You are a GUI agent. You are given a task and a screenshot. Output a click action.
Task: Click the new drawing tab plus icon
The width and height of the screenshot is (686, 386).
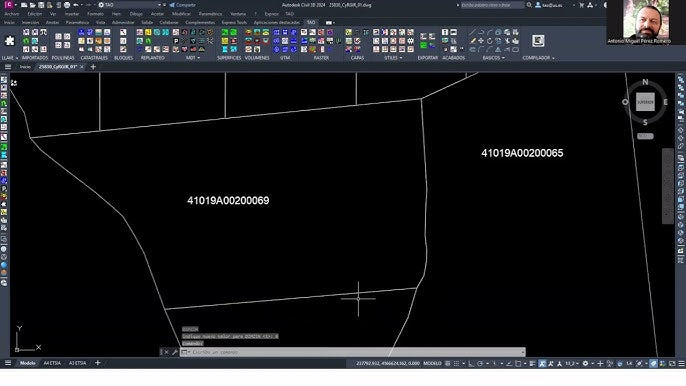point(93,67)
